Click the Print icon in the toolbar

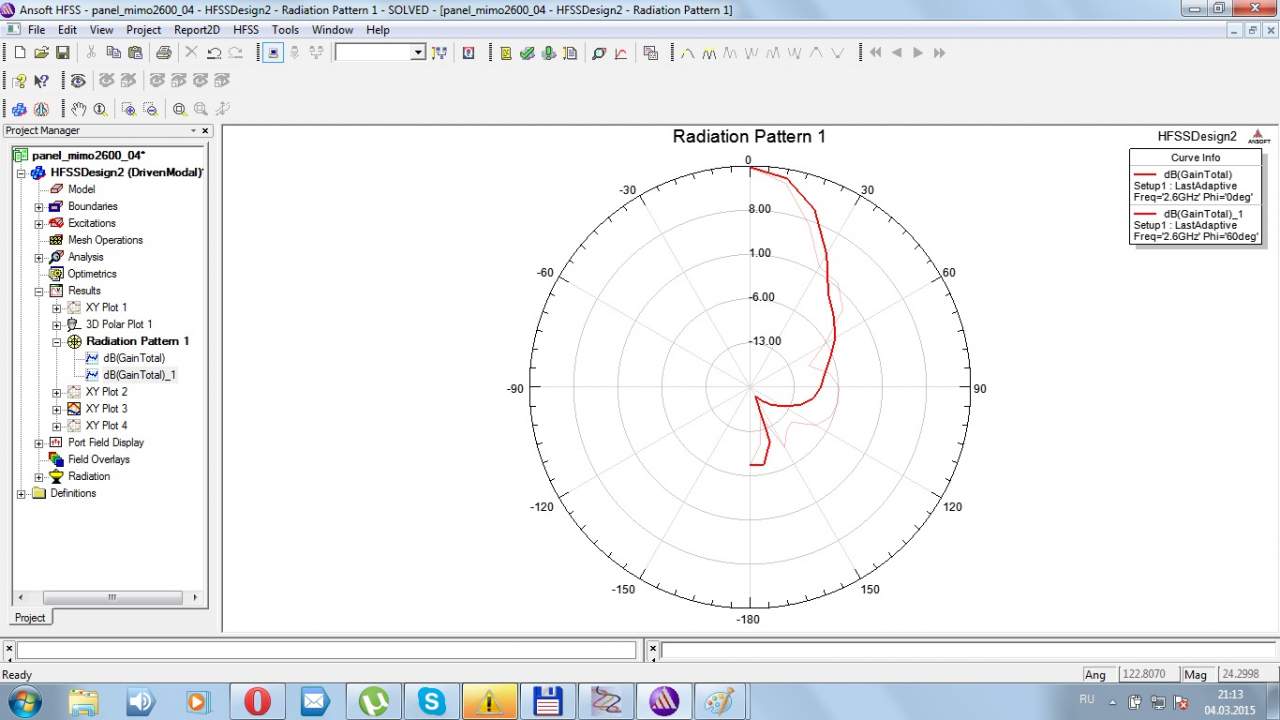[163, 53]
